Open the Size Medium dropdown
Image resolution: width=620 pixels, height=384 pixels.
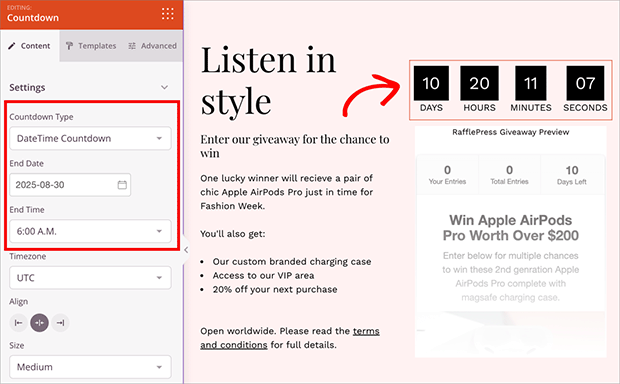[91, 367]
